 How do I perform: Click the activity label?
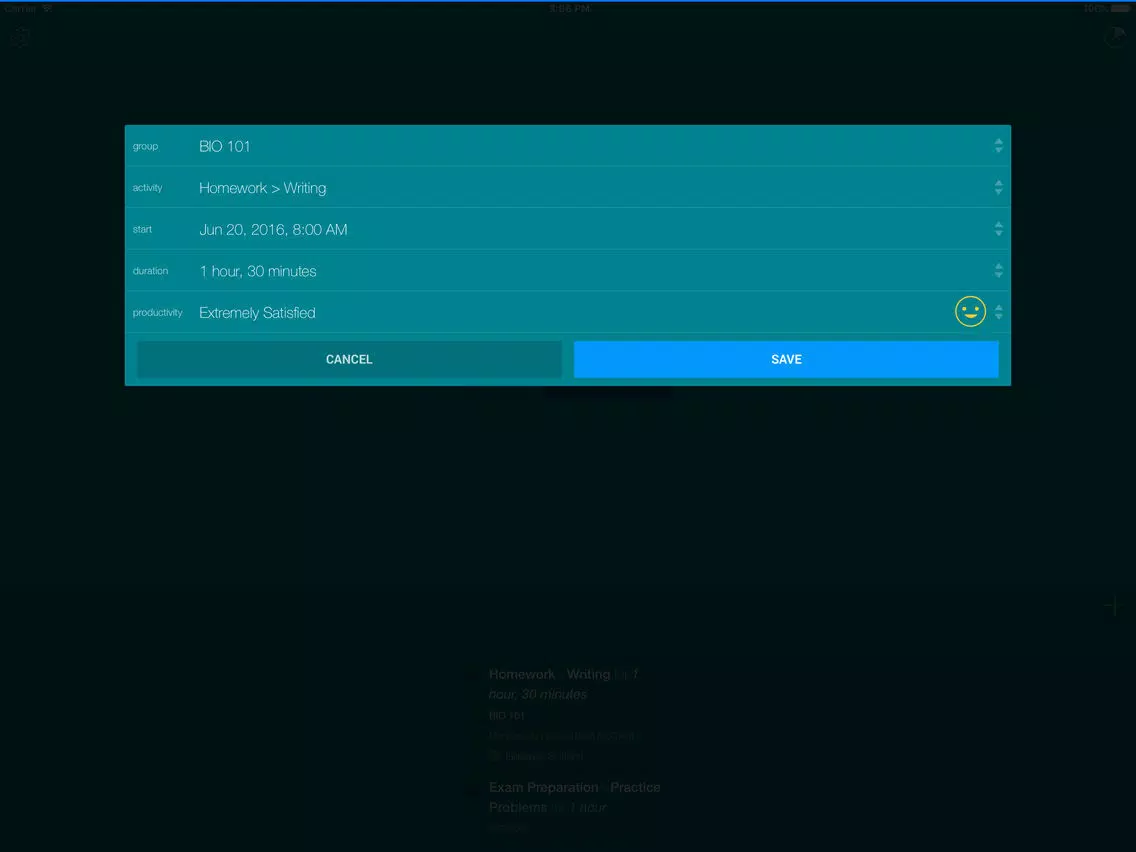147,188
